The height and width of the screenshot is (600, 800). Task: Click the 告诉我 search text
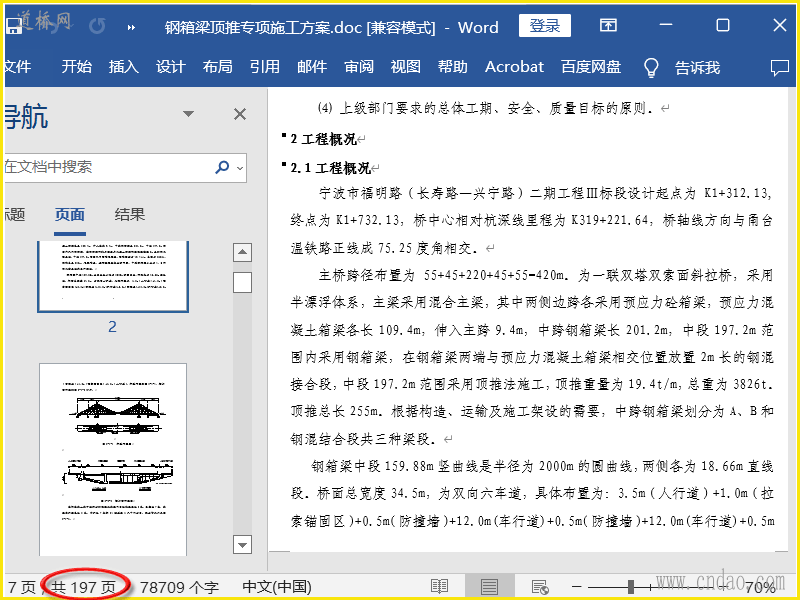pos(697,67)
